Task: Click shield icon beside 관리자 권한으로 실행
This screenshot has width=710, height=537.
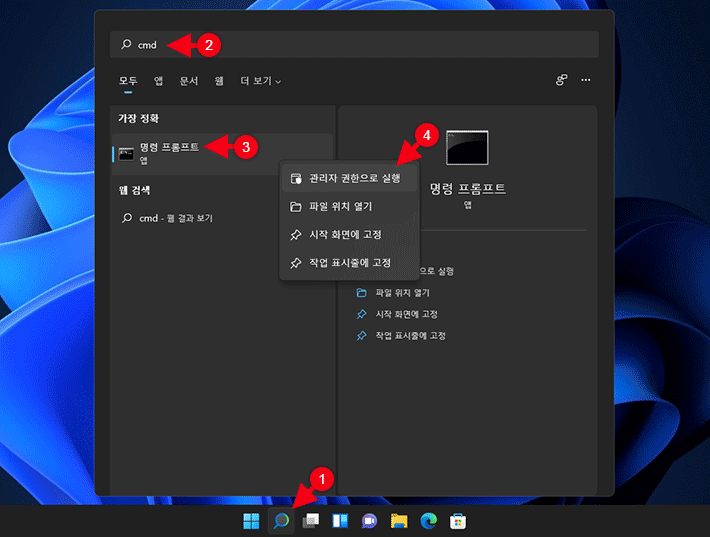Action: 296,178
